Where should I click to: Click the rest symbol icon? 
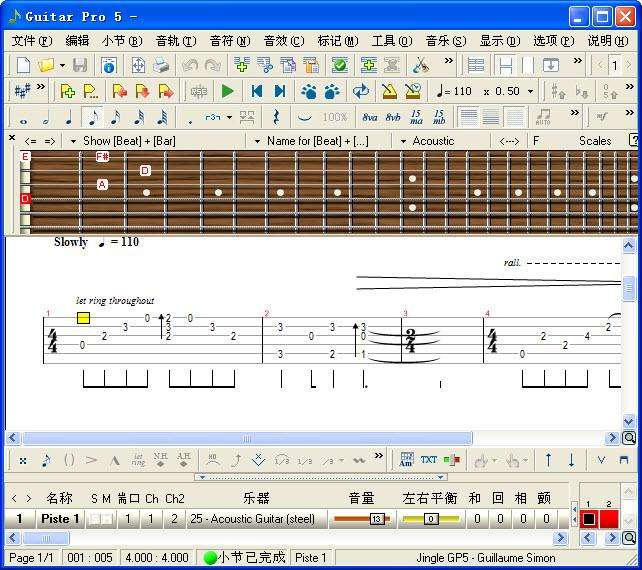click(276, 117)
